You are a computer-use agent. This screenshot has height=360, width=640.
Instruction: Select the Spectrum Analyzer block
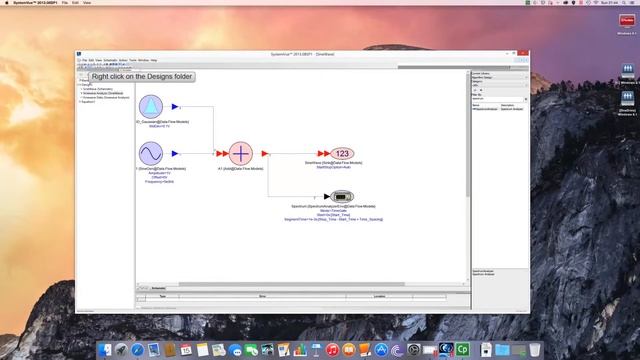(x=342, y=197)
